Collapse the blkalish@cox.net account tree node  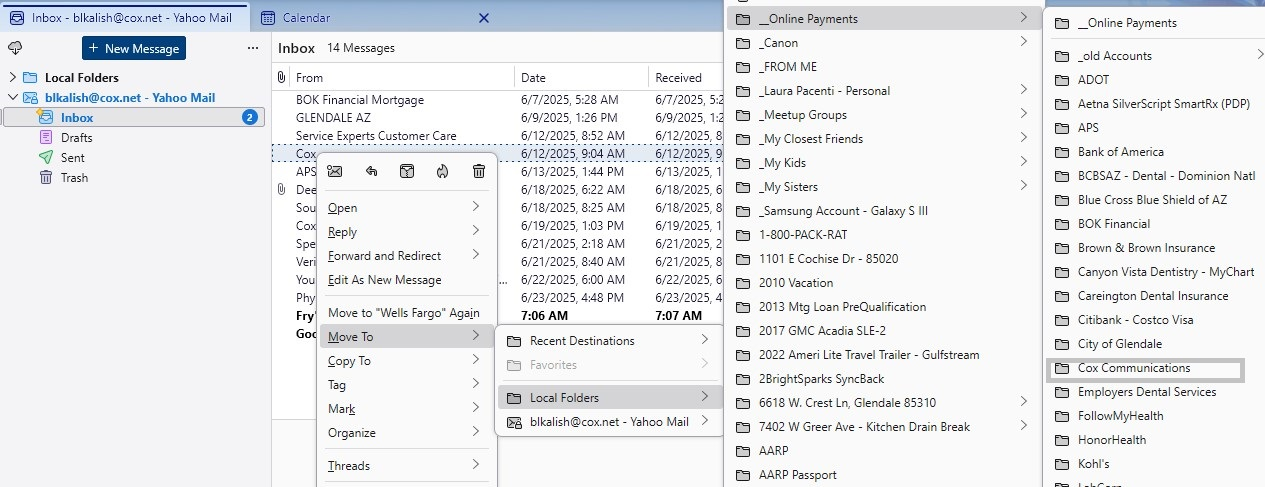click(x=12, y=98)
